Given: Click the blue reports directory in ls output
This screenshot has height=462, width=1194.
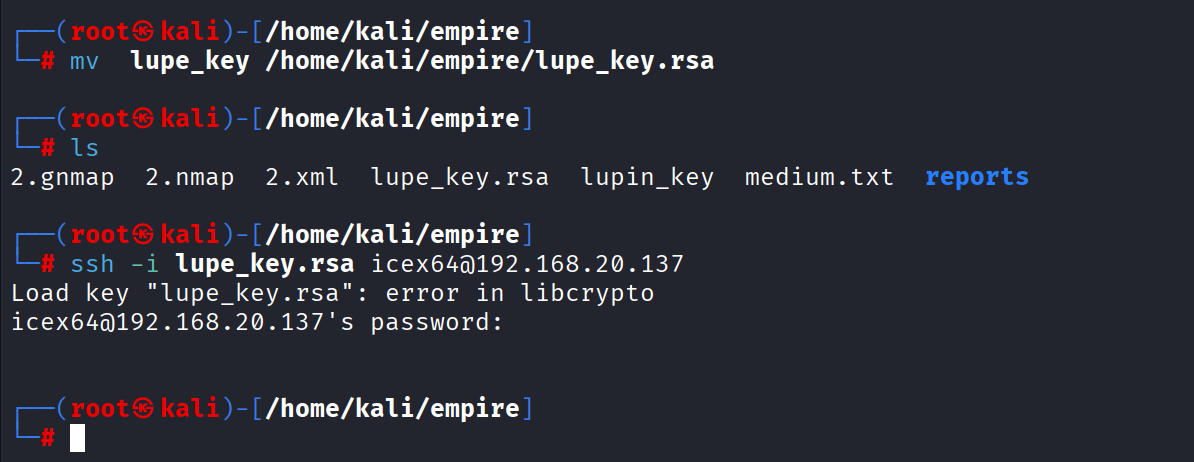Looking at the screenshot, I should [976, 178].
